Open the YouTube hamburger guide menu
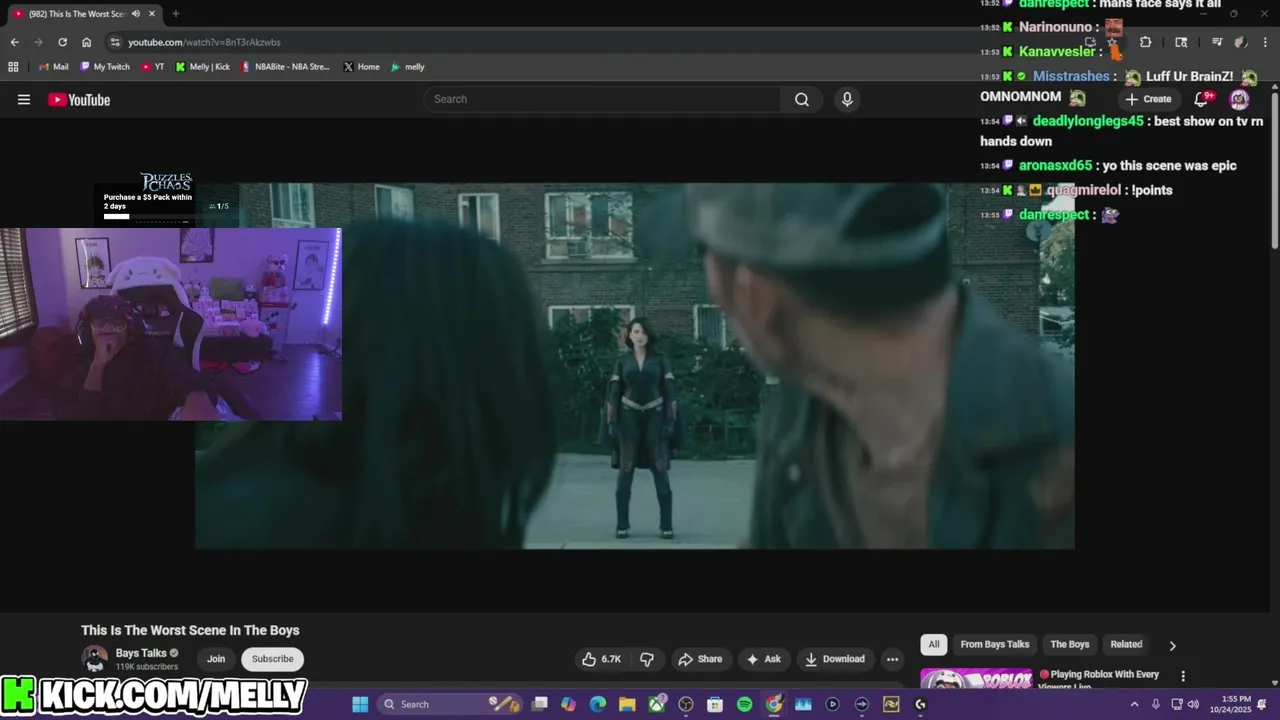Screen dimensions: 1280x720 click(x=24, y=99)
